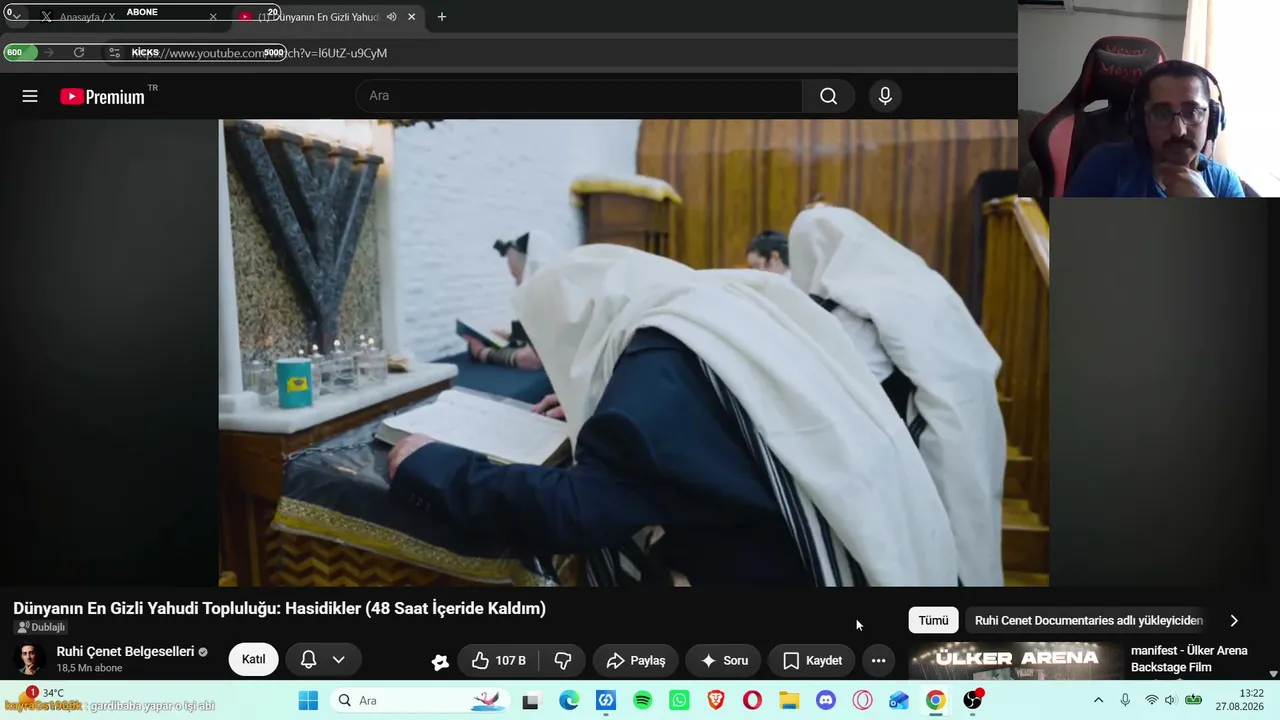Open WhatsApp from the taskbar
The image size is (1280, 720).
[x=680, y=700]
